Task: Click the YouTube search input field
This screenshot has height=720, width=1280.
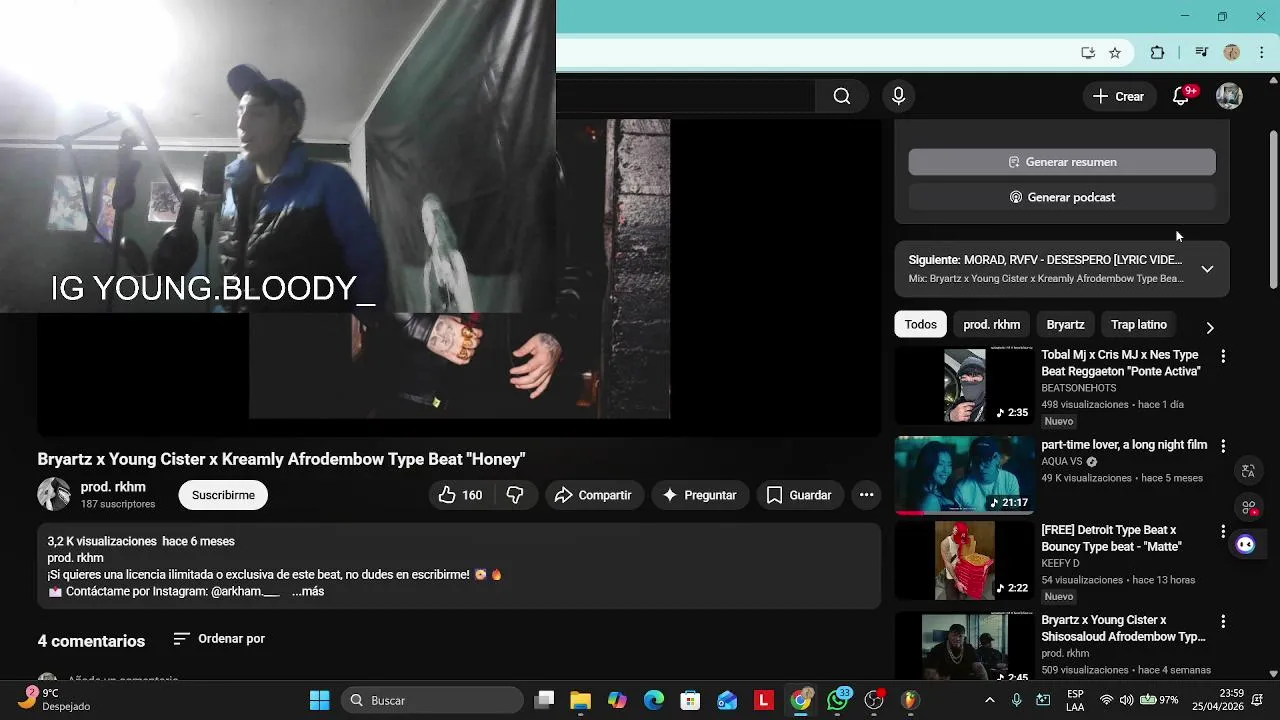Action: point(686,96)
